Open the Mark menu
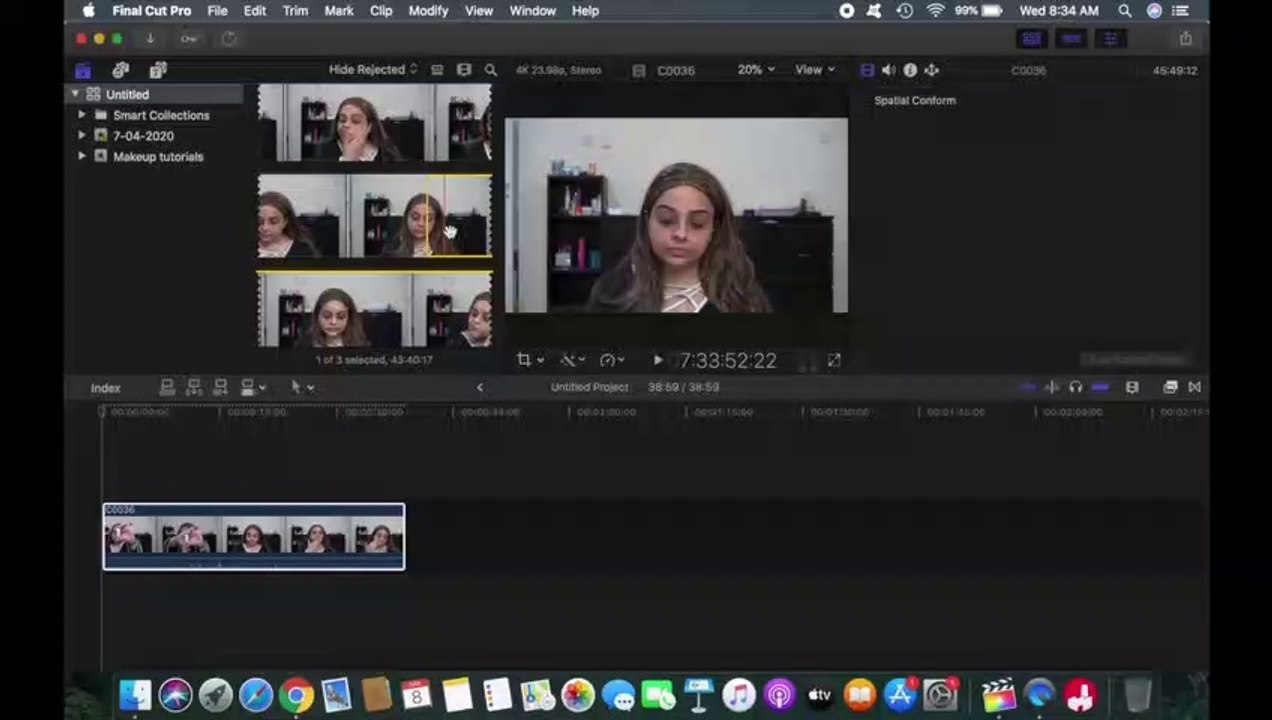The height and width of the screenshot is (720, 1272). [x=339, y=11]
